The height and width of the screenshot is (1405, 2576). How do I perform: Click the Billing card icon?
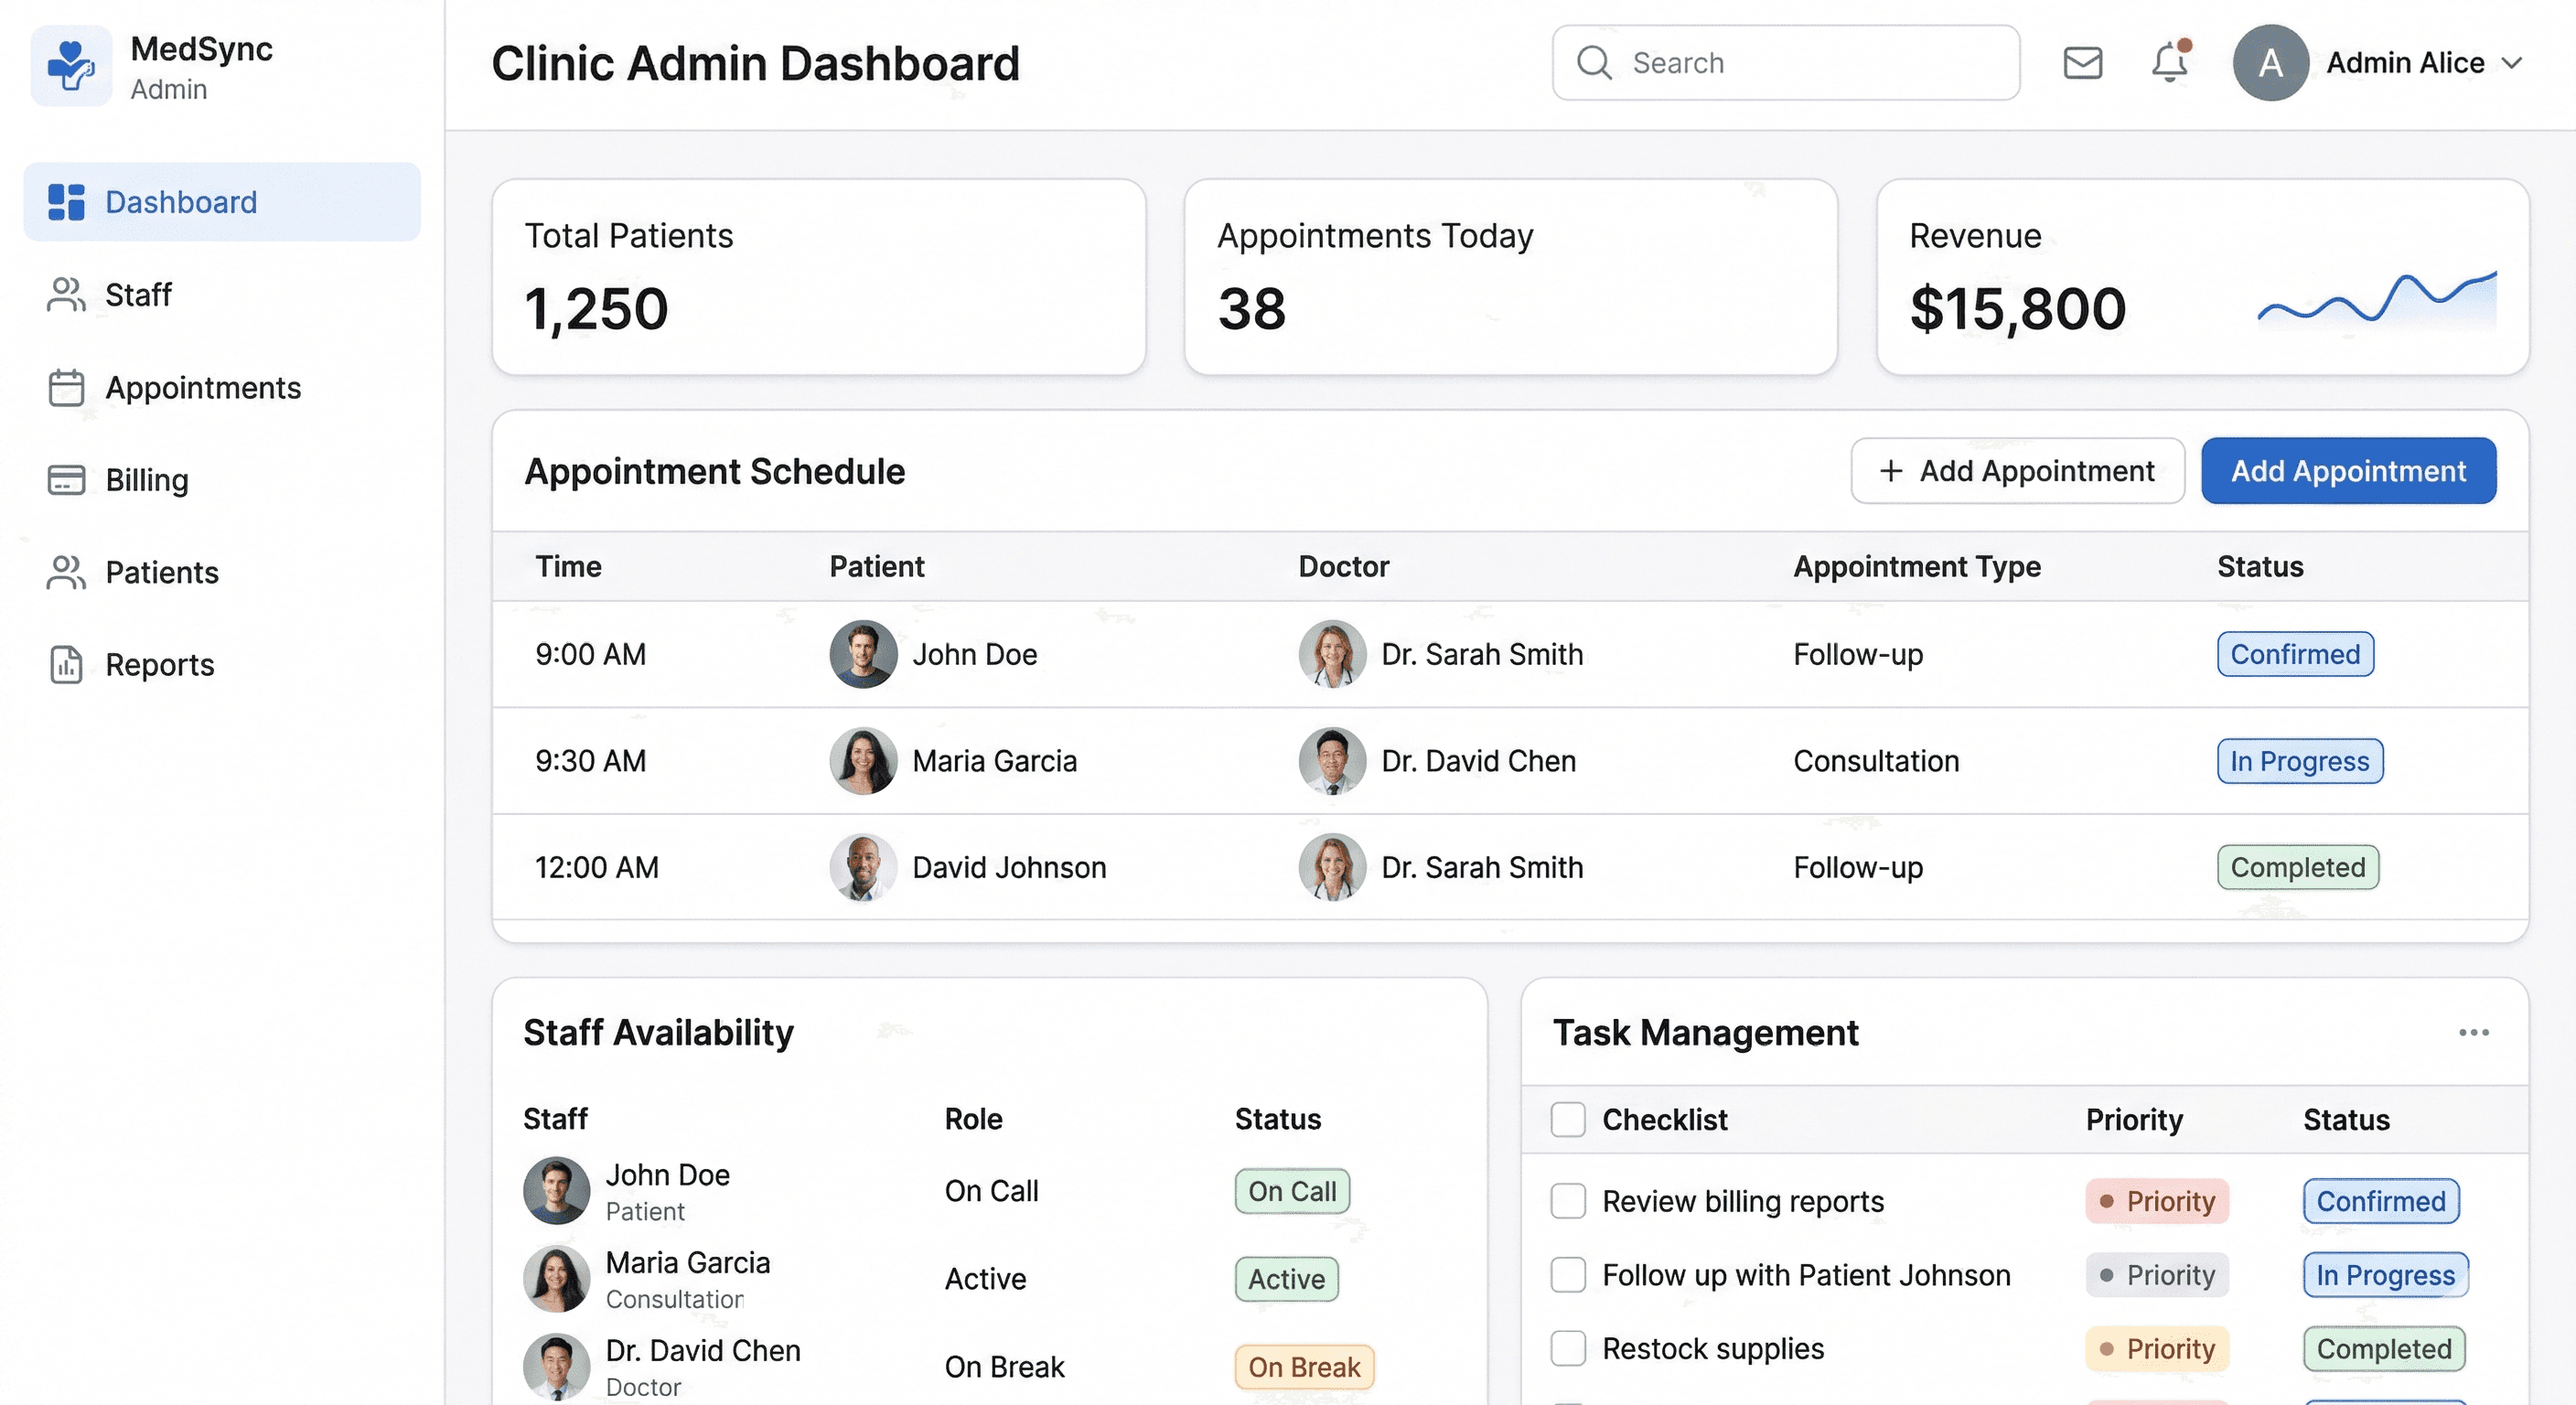(x=66, y=480)
